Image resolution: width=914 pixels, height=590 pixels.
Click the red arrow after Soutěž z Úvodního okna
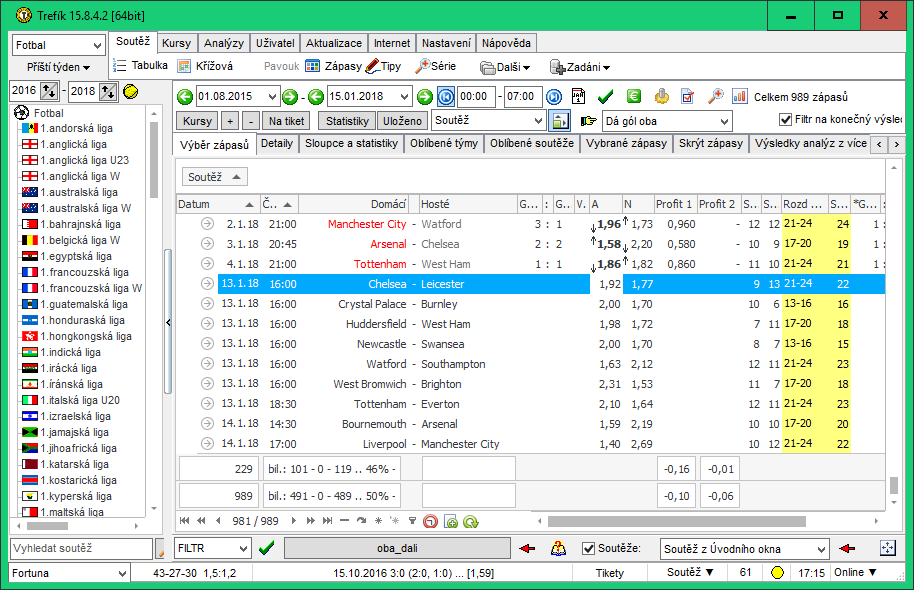(x=847, y=548)
